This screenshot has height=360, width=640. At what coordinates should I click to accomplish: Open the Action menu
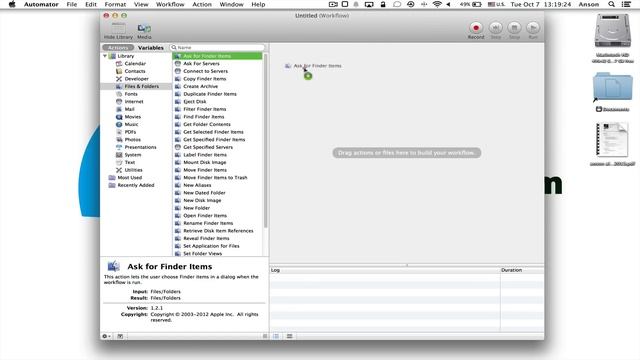coord(202,4)
